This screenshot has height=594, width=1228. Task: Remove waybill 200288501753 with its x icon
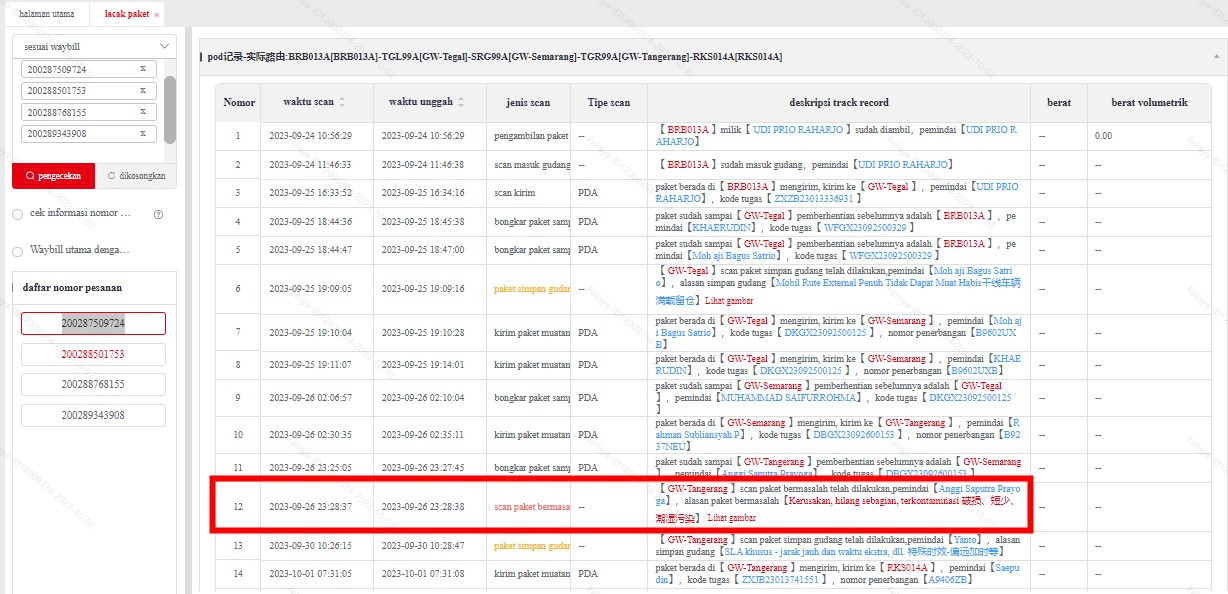[x=142, y=90]
